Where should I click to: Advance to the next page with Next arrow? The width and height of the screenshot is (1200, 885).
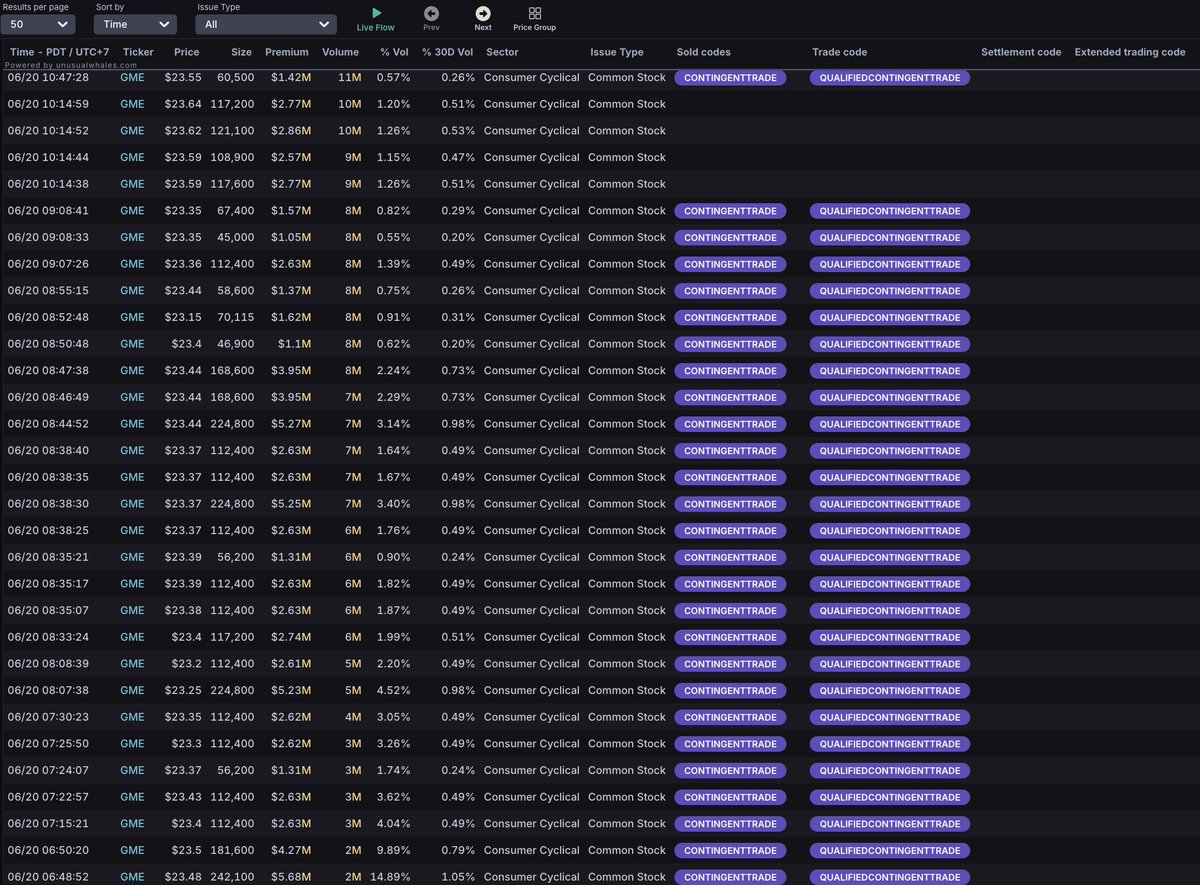(x=483, y=16)
